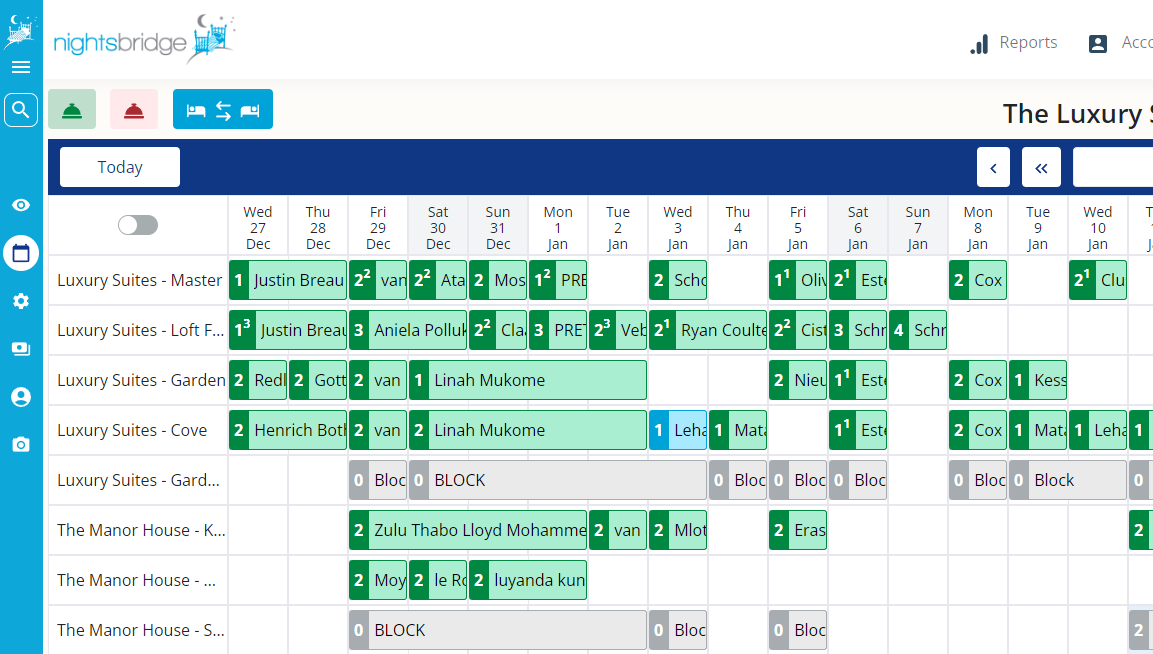Click the Nightsbridge logo
The image size is (1153, 654).
145,40
